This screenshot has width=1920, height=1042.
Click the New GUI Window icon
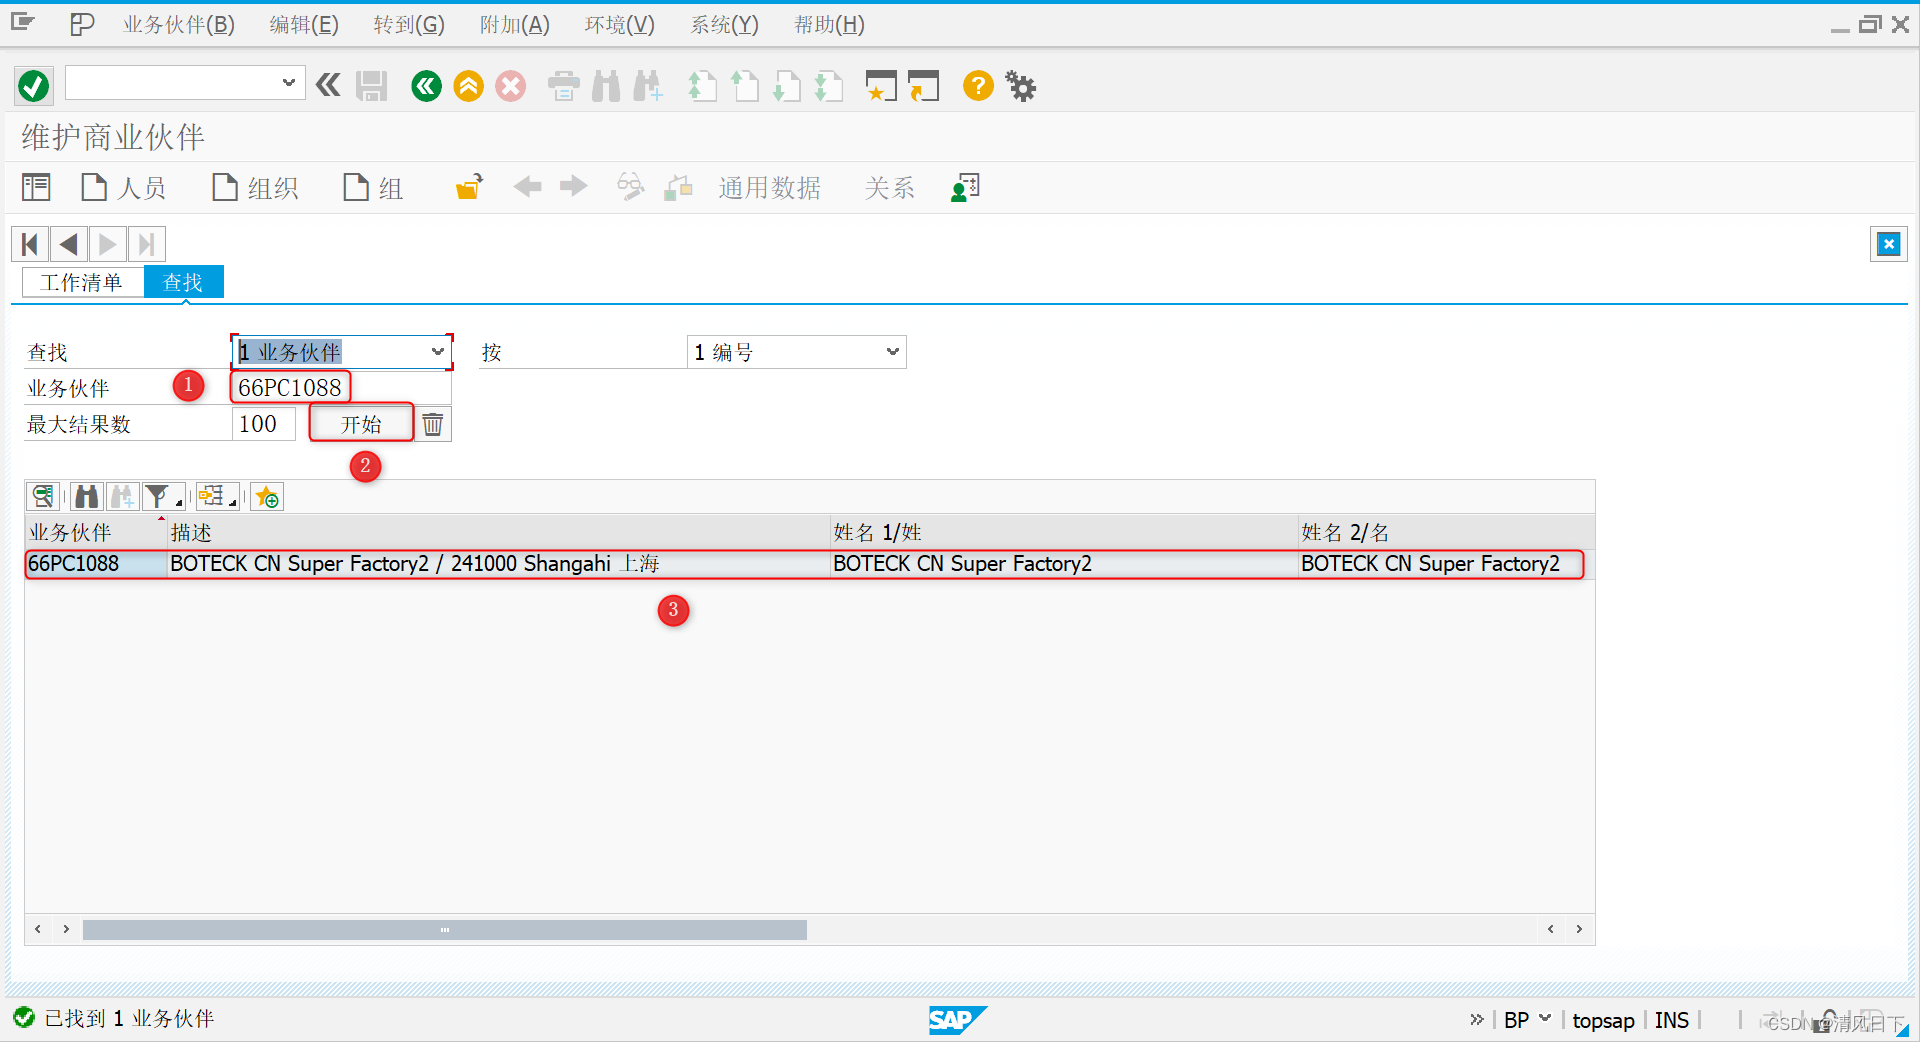(x=880, y=86)
